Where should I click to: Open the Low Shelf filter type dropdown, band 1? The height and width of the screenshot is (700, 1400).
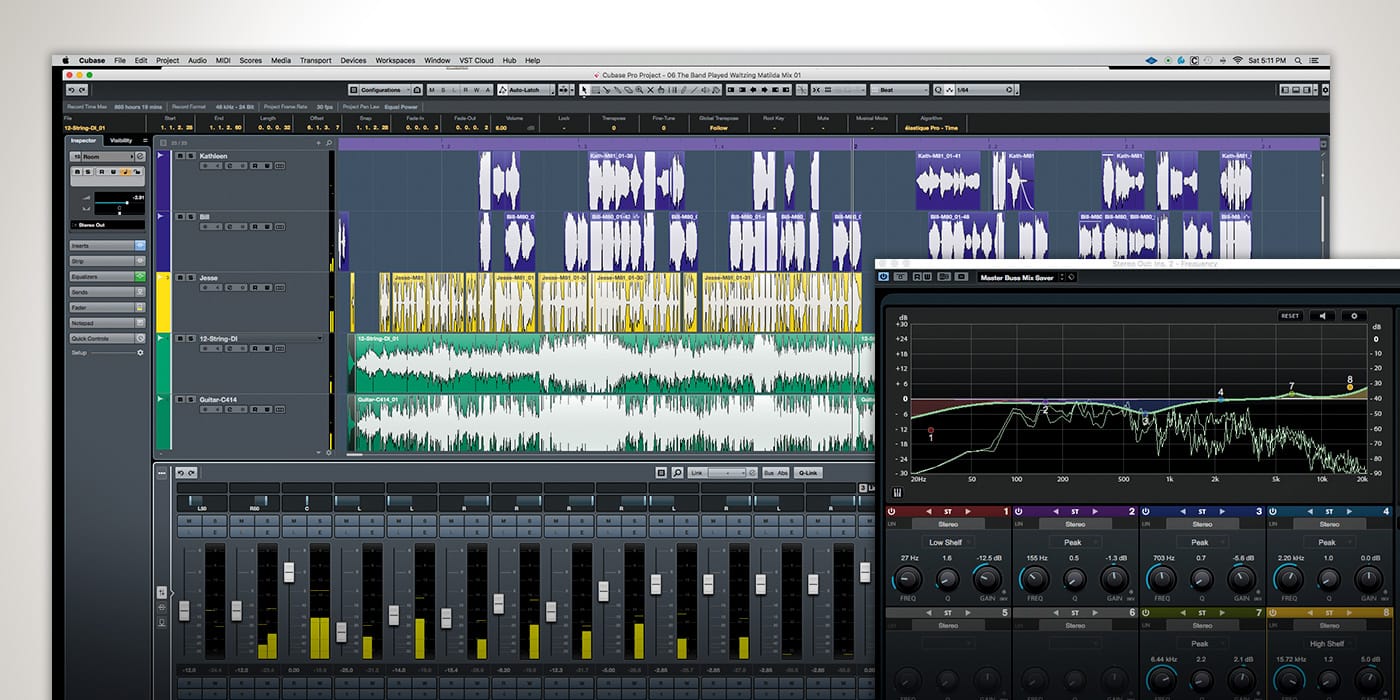946,542
